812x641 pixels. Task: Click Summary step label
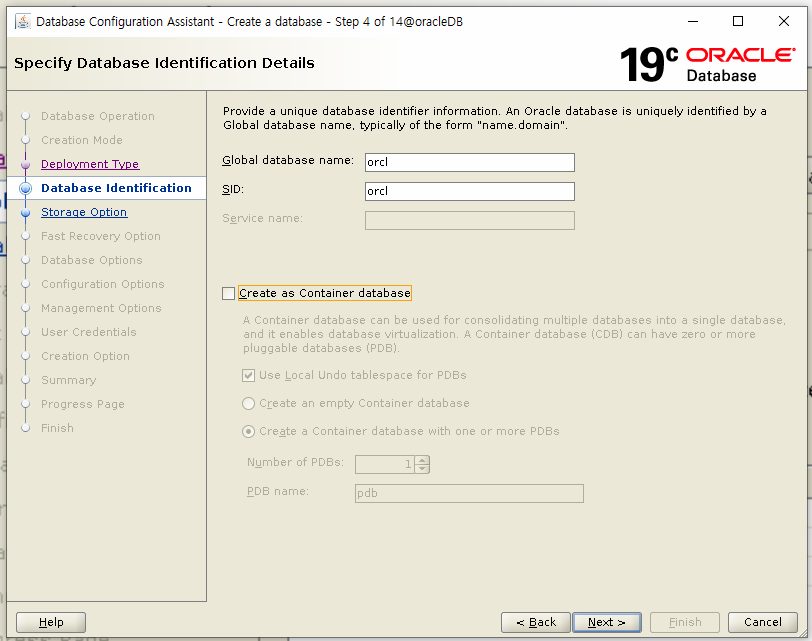click(68, 380)
